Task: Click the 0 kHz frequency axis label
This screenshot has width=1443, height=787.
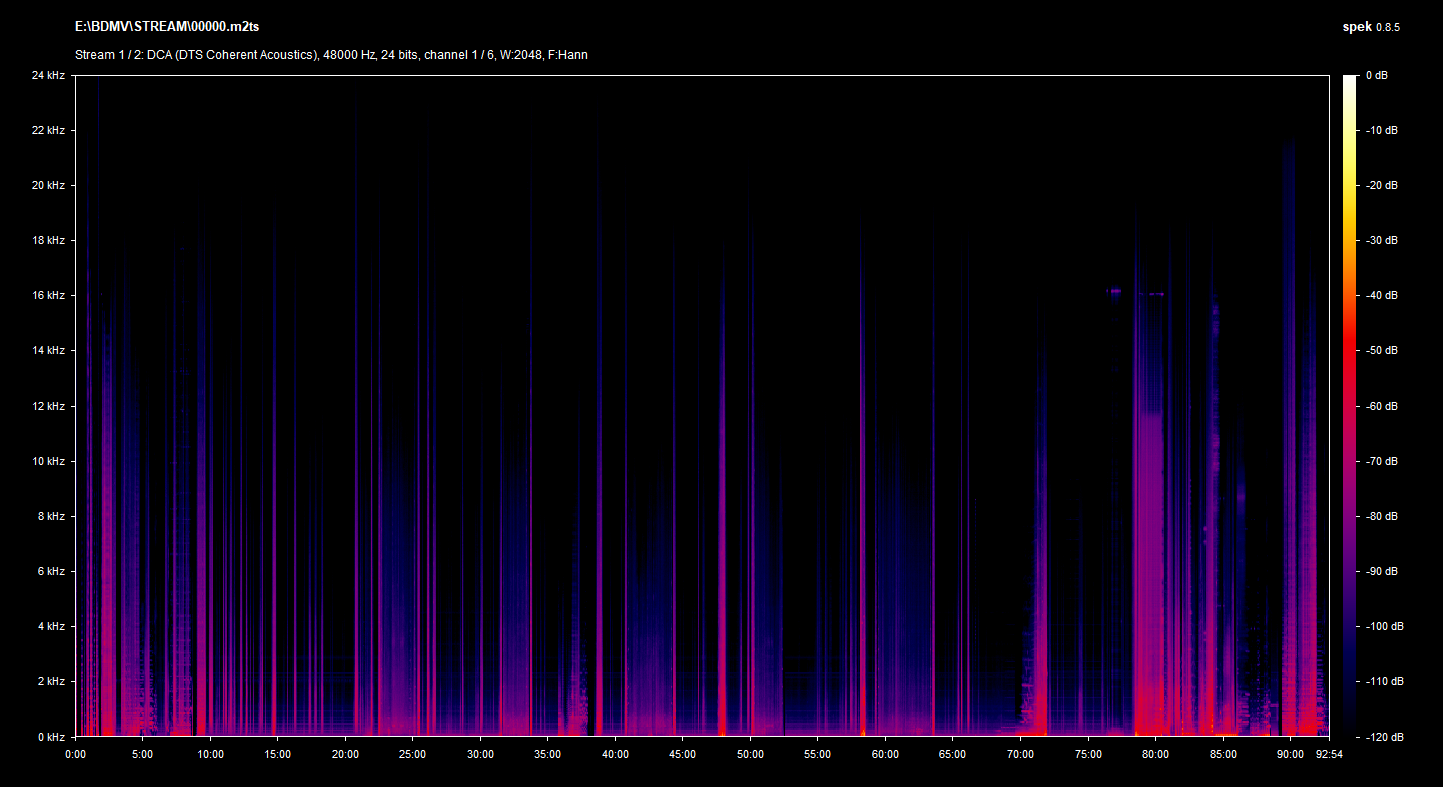Action: [50, 737]
